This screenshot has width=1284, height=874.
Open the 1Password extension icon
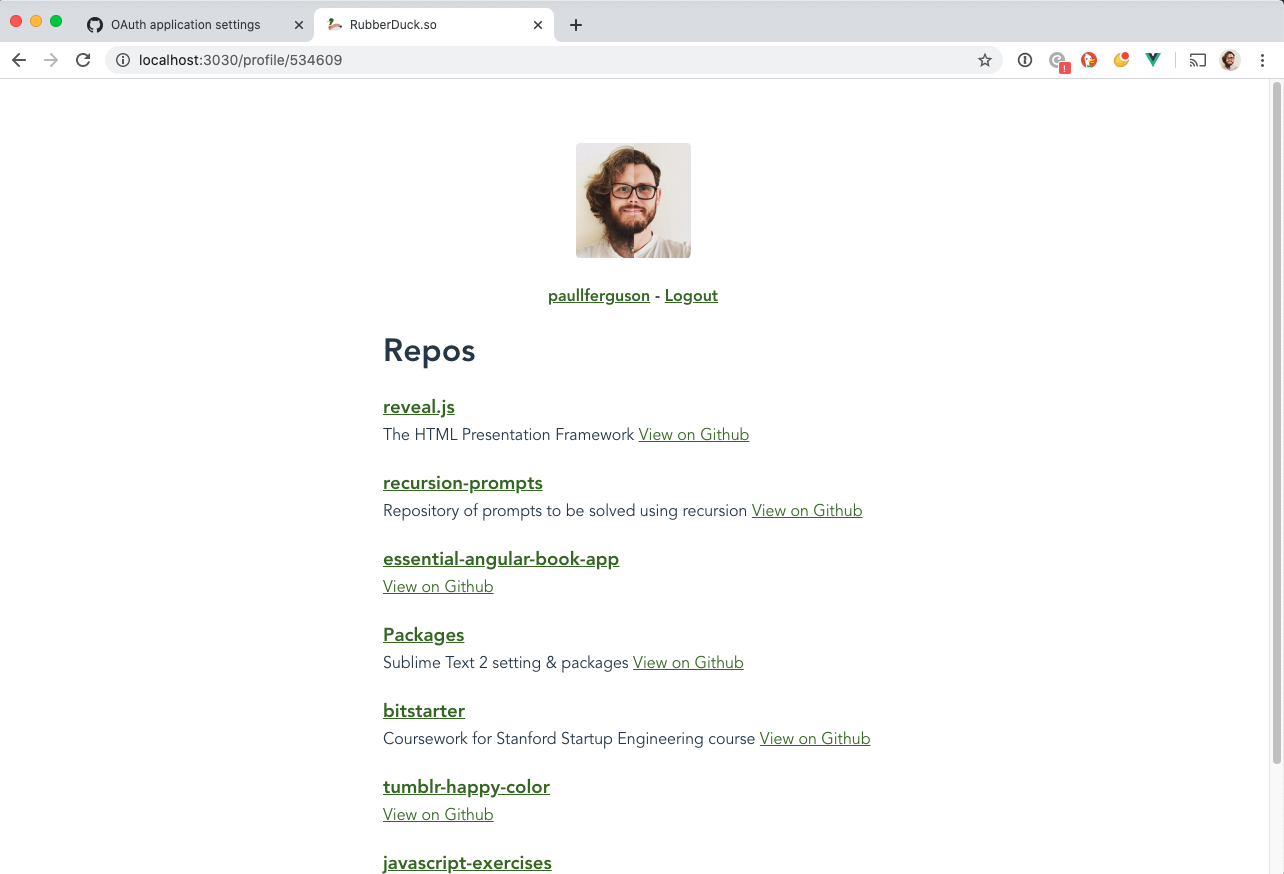(1025, 60)
